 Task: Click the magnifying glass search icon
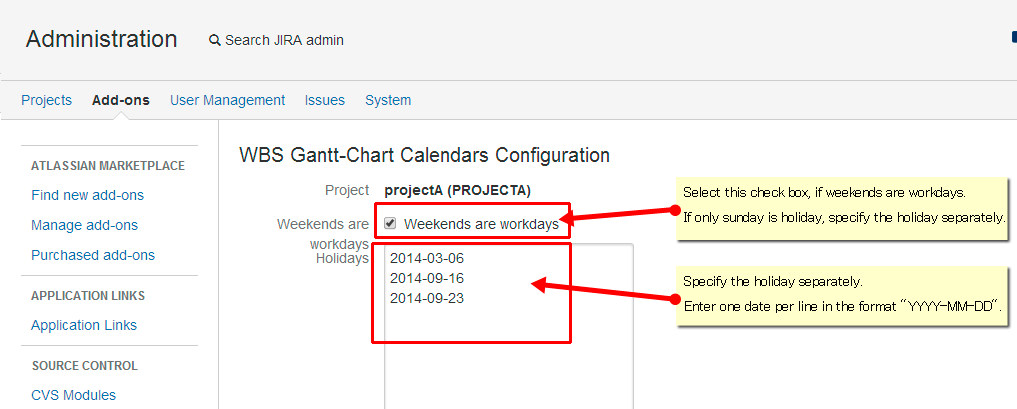(x=214, y=41)
